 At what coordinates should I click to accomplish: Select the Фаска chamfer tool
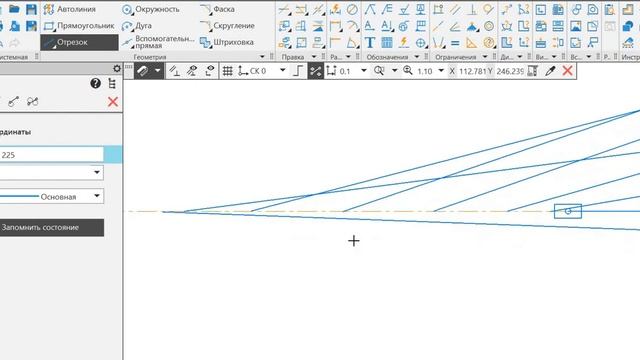pyautogui.click(x=217, y=9)
